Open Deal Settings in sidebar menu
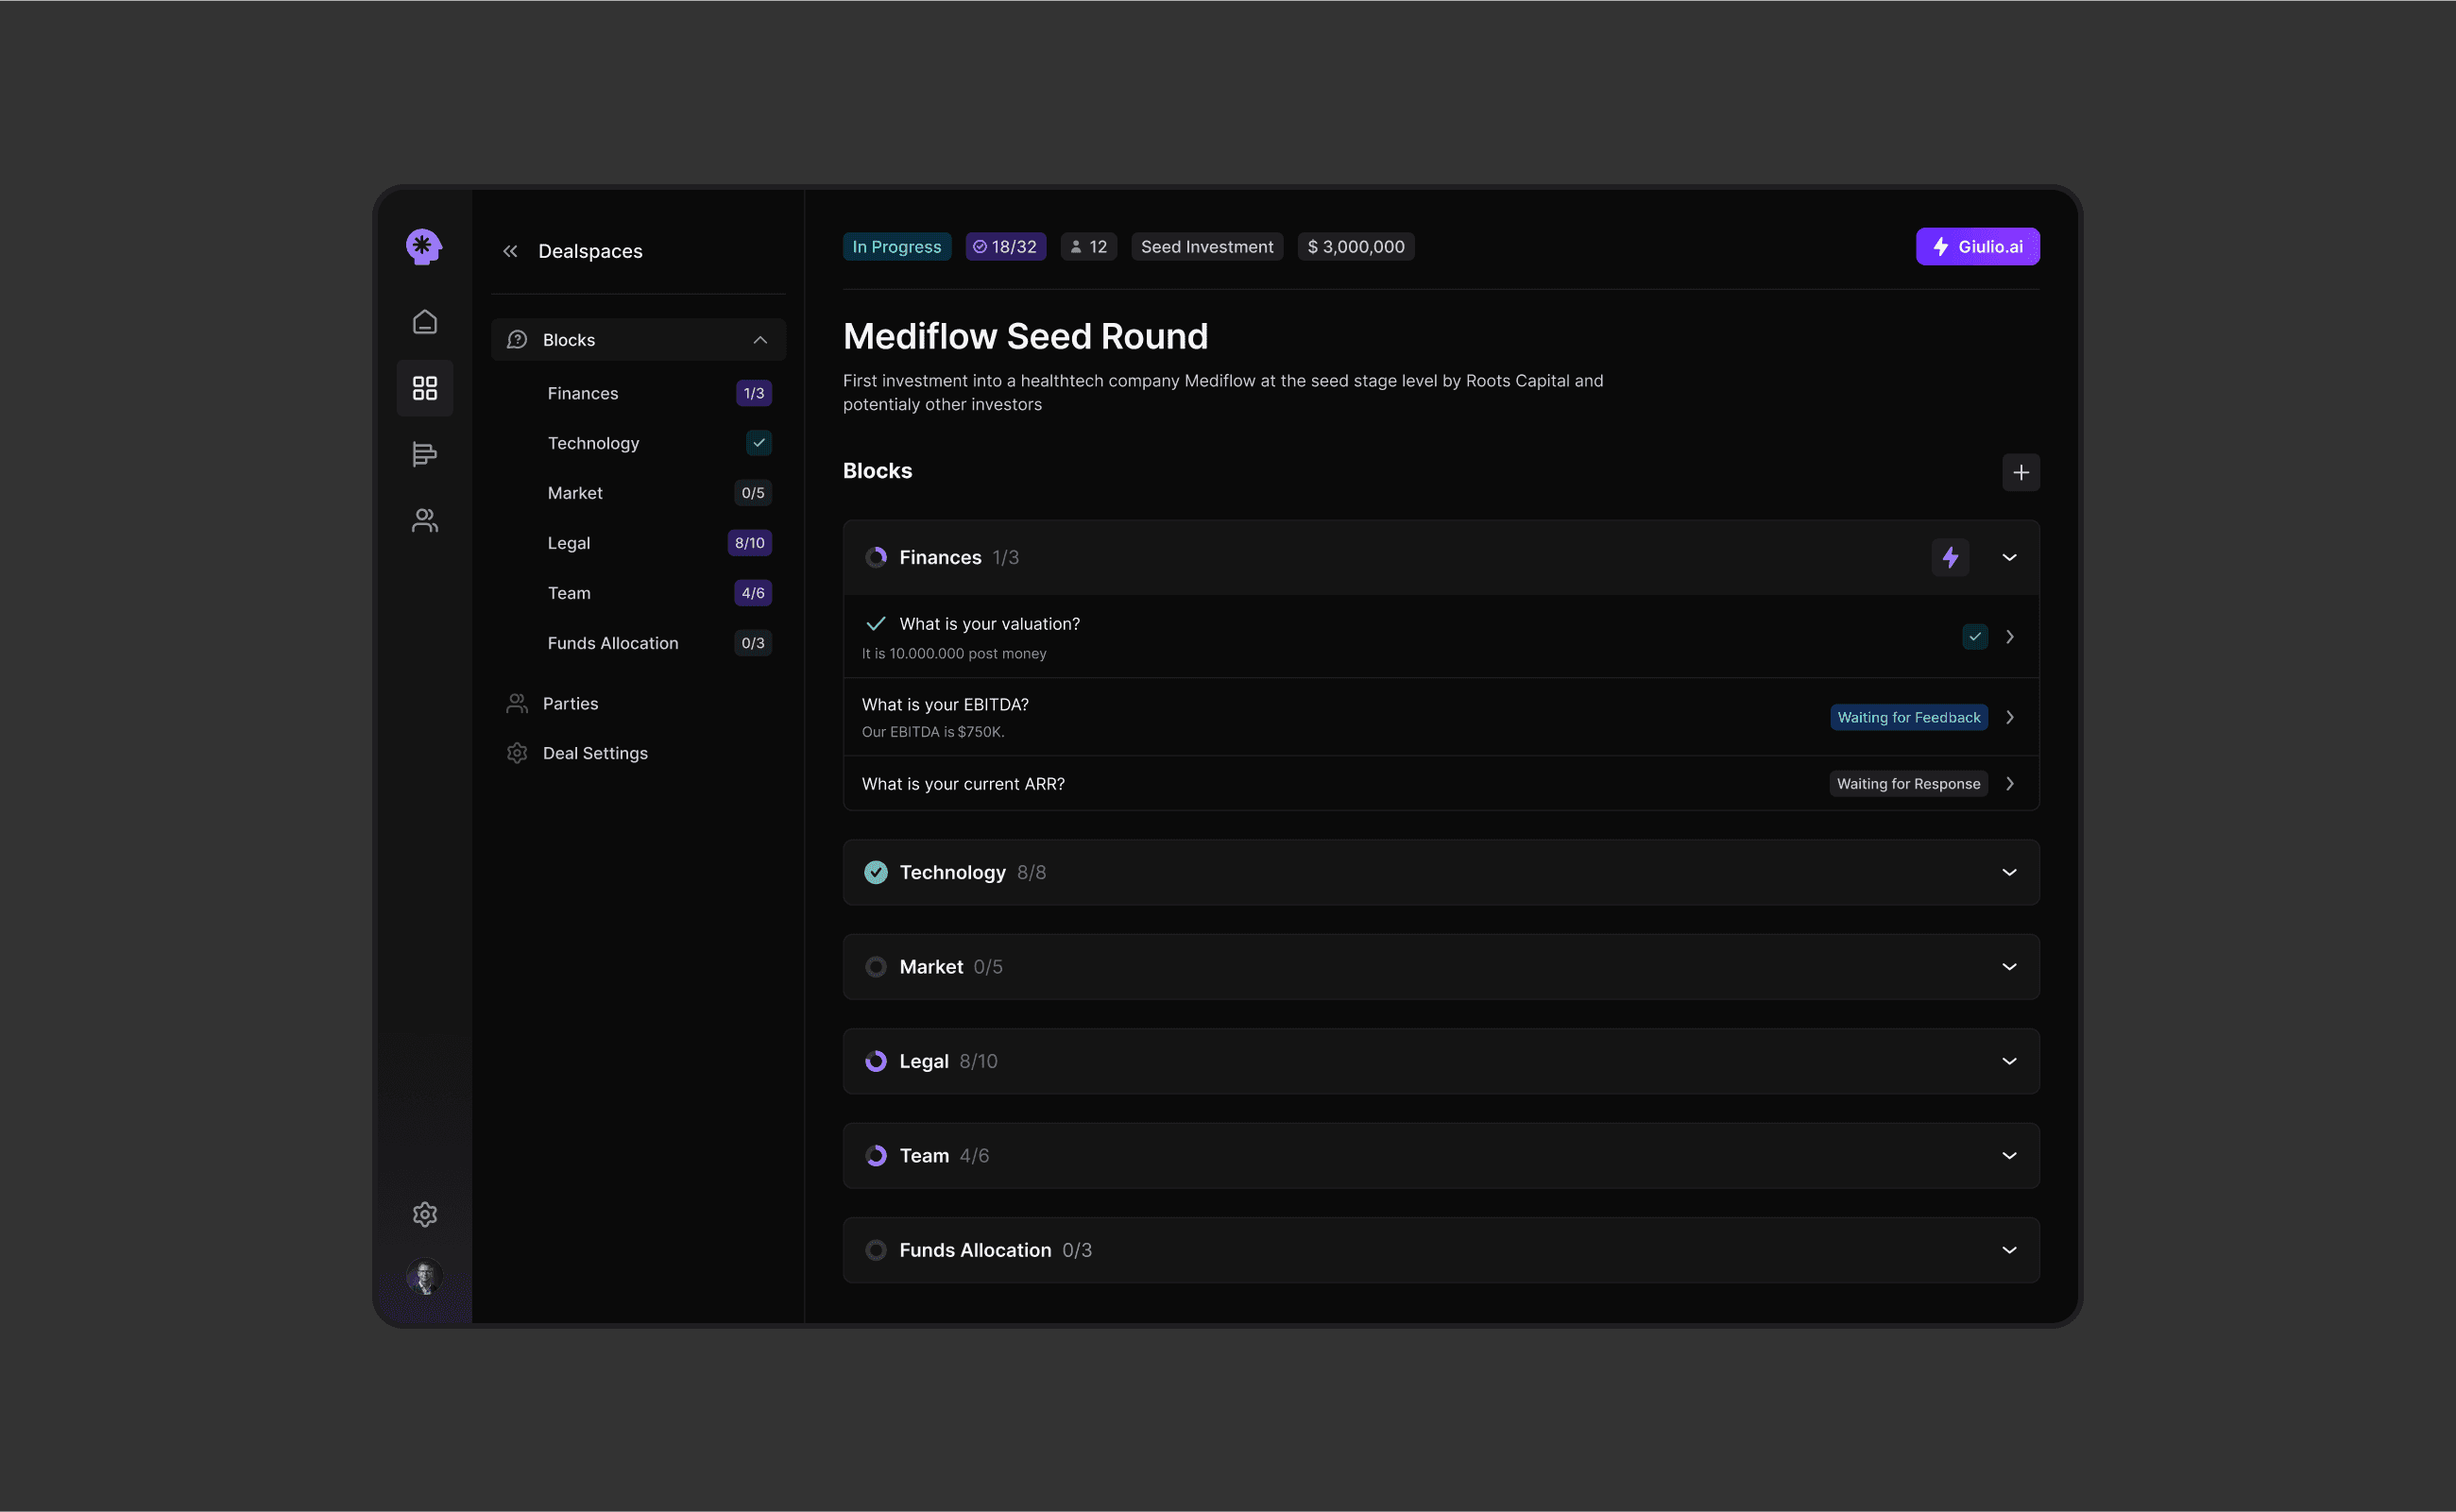The width and height of the screenshot is (2456, 1512). tap(594, 753)
